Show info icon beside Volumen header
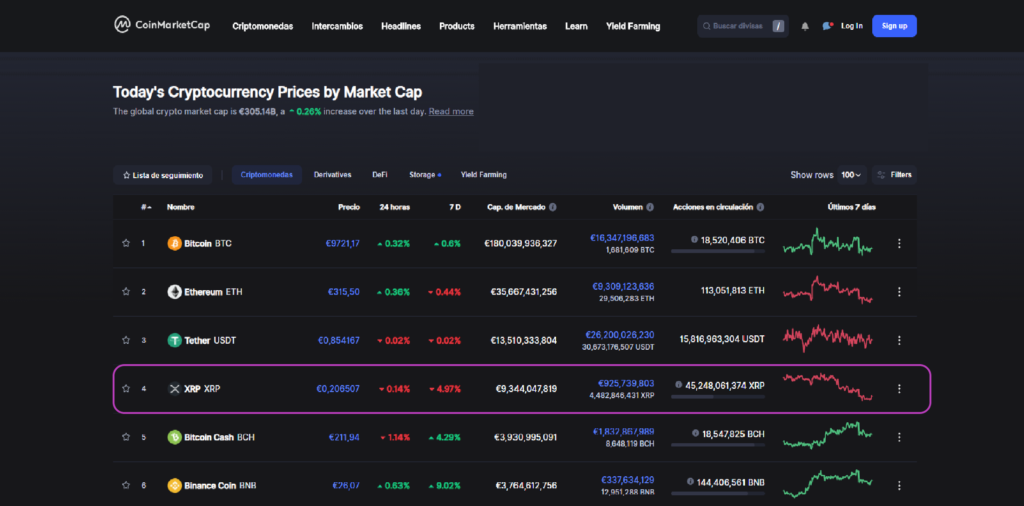The height and width of the screenshot is (506, 1024). click(x=650, y=207)
